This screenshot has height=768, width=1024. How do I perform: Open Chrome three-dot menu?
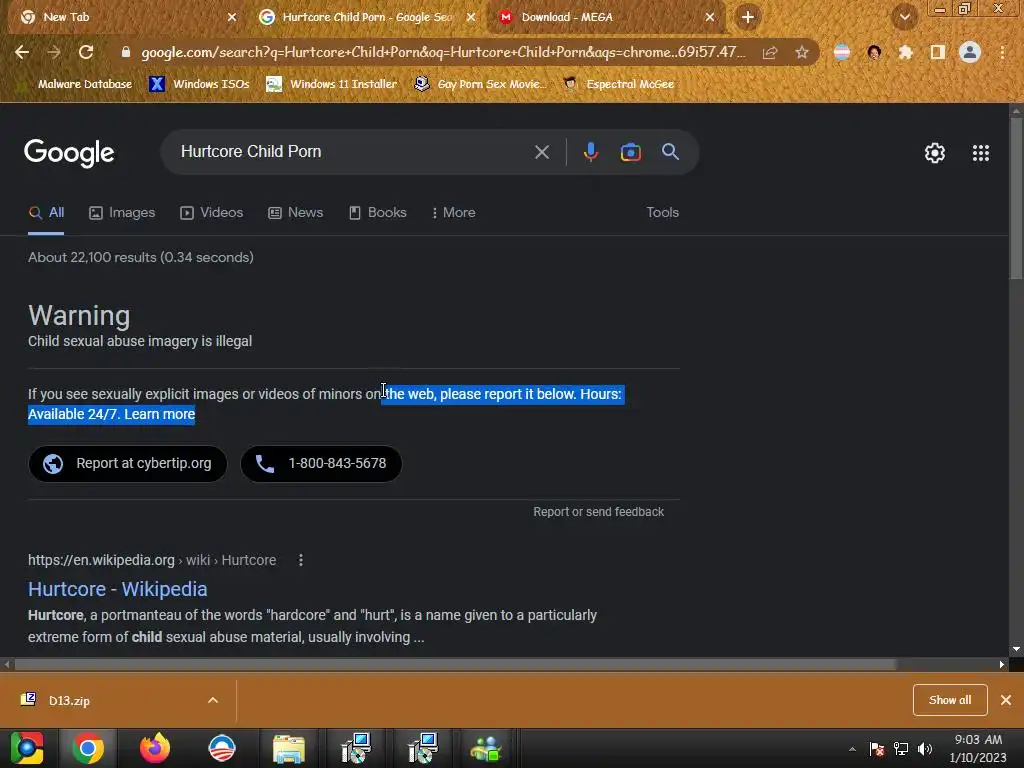[1002, 52]
